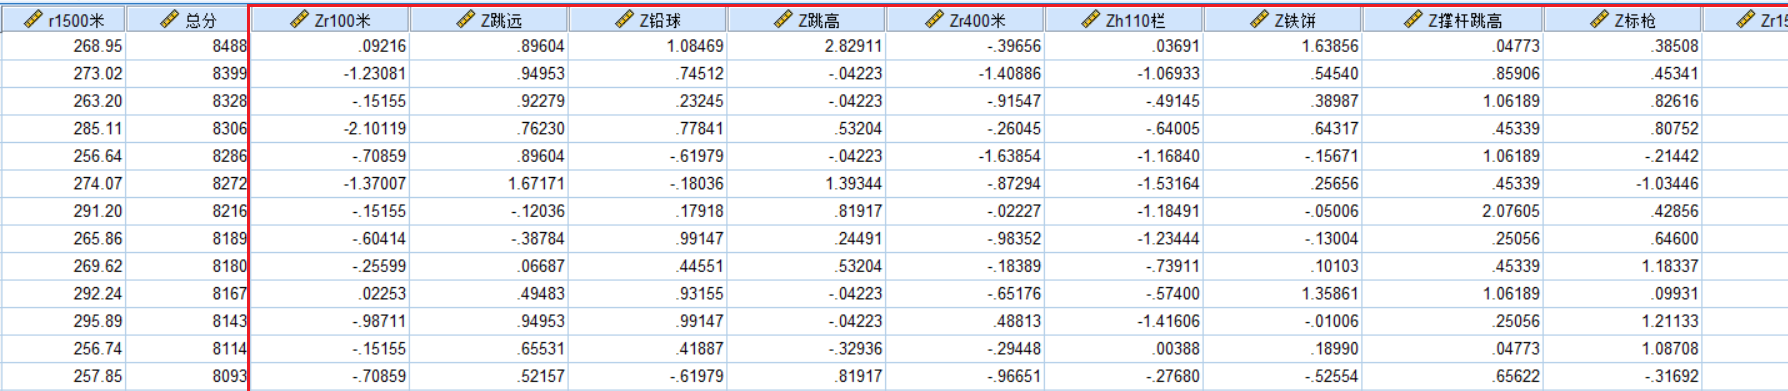1788x391 pixels.
Task: Select the Z撑杆跳高 value .85906
Action: (x=1453, y=74)
